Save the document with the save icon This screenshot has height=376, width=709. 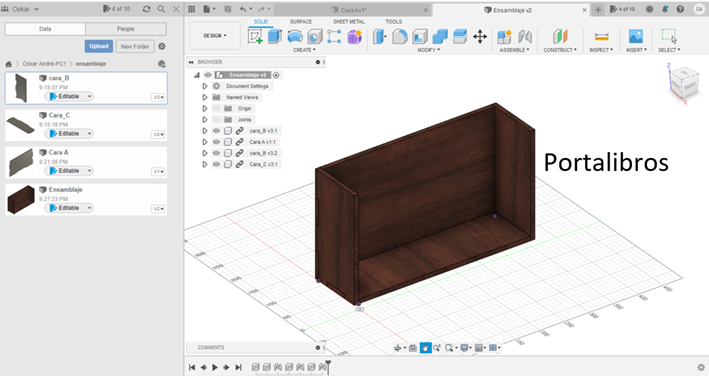pyautogui.click(x=227, y=9)
